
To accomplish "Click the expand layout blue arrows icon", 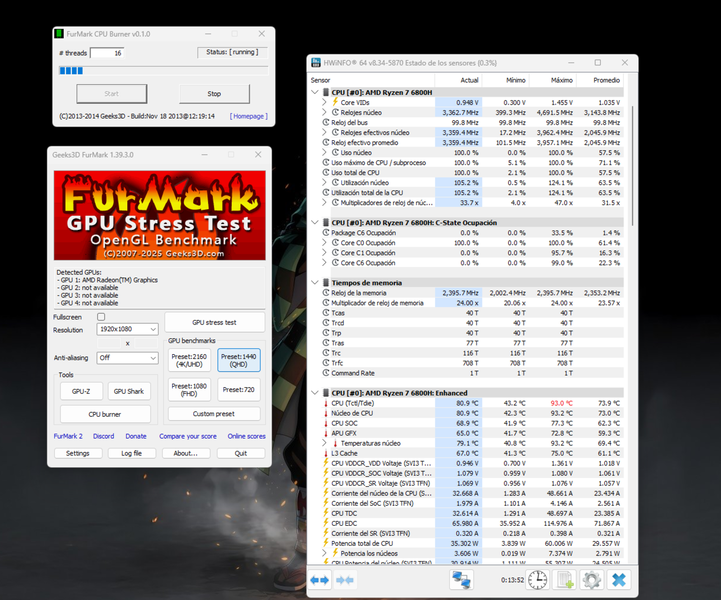I will point(320,579).
